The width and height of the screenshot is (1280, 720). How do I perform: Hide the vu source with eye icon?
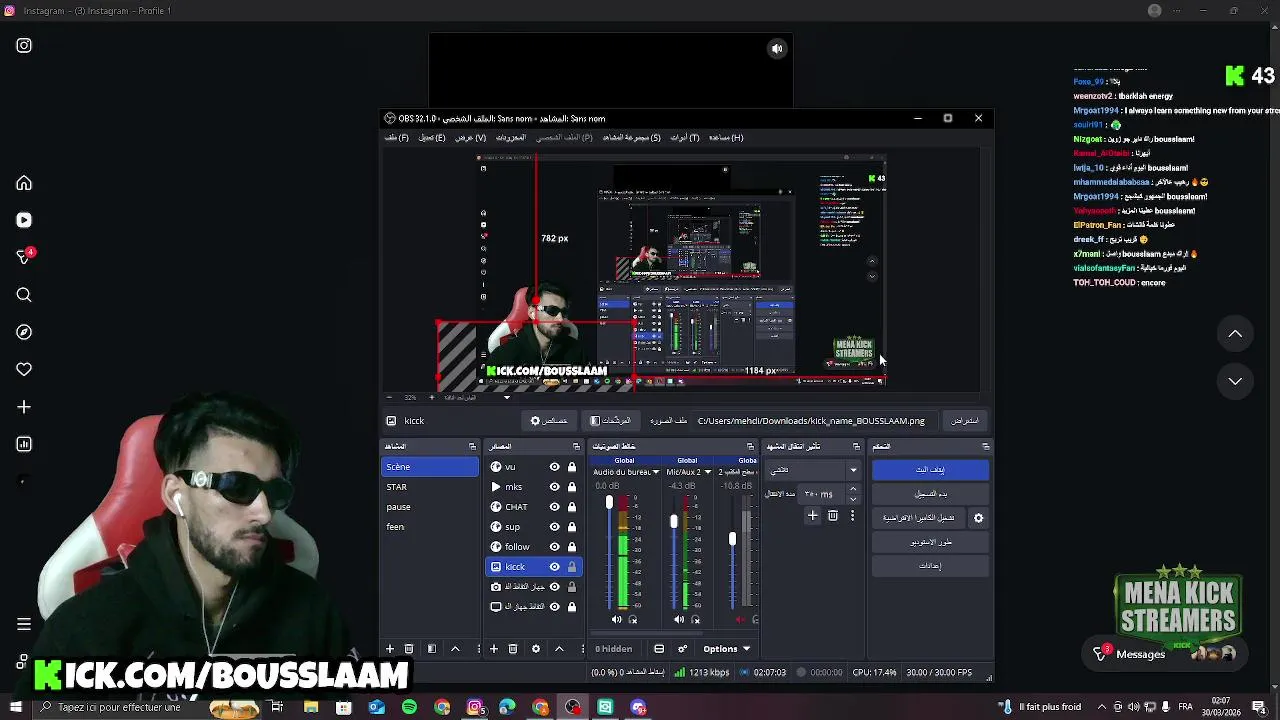pos(554,467)
